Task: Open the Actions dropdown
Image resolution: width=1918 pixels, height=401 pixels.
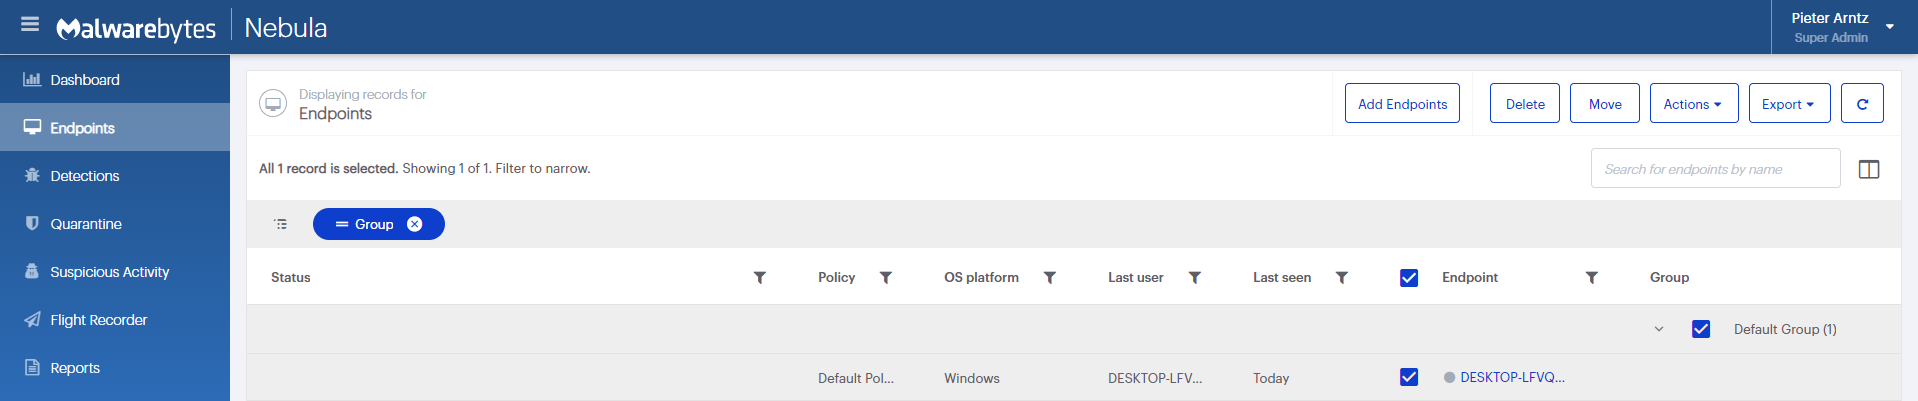Action: (1693, 104)
